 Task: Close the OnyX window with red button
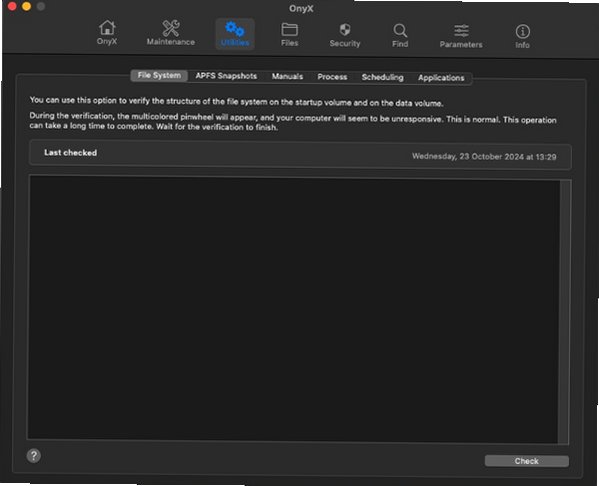point(12,6)
